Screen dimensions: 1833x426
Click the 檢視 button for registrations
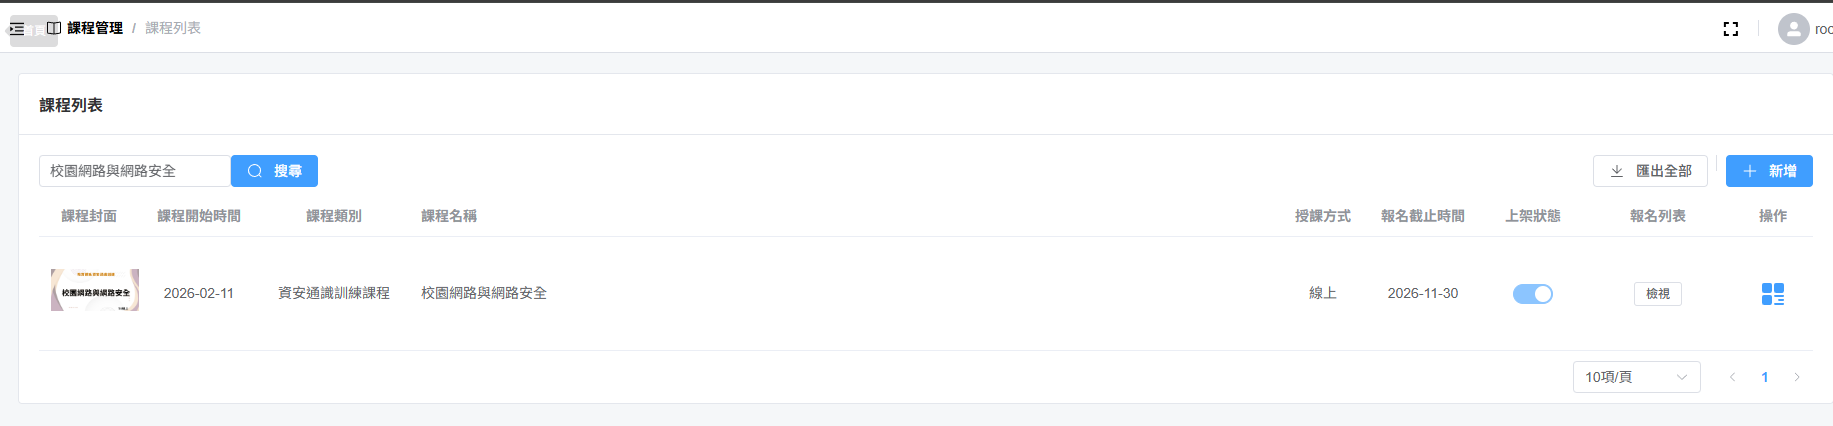pyautogui.click(x=1658, y=294)
